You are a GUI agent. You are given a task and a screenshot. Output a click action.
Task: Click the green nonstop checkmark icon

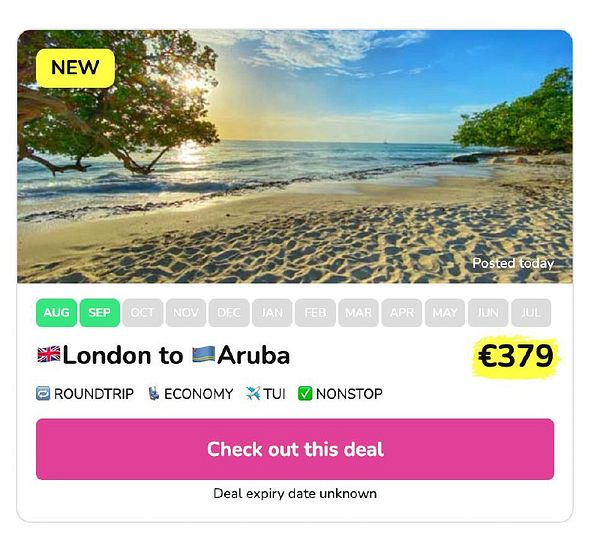[x=305, y=393]
